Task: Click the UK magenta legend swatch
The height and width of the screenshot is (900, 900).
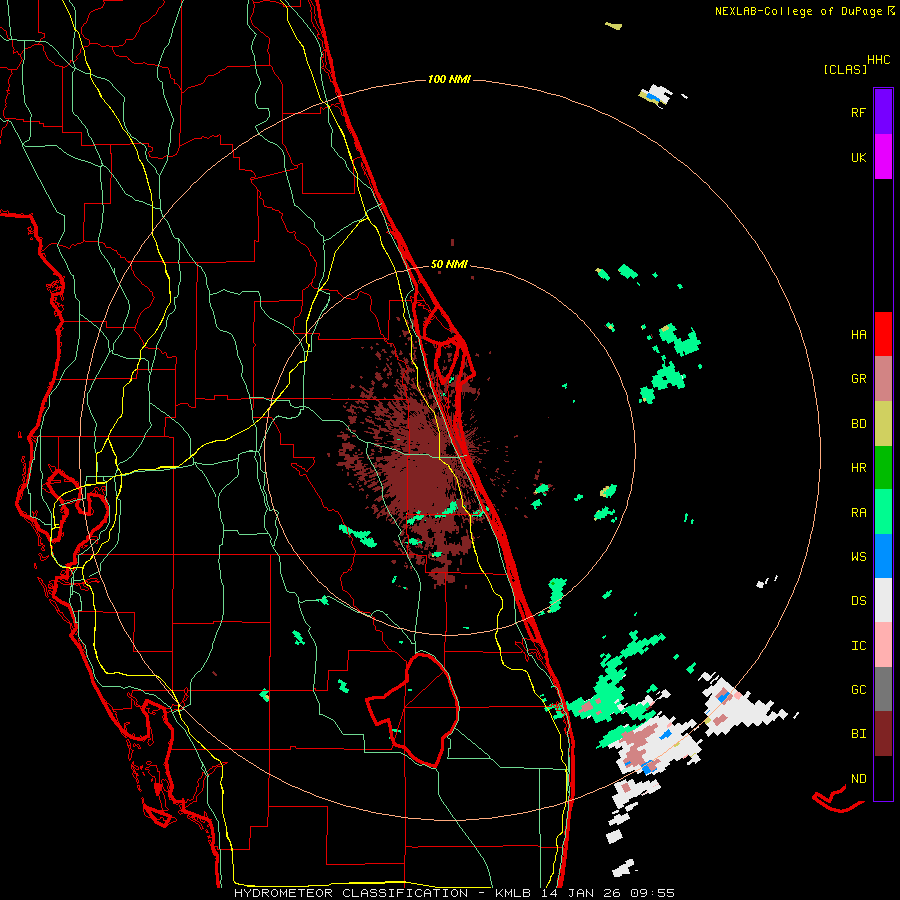Action: 883,156
